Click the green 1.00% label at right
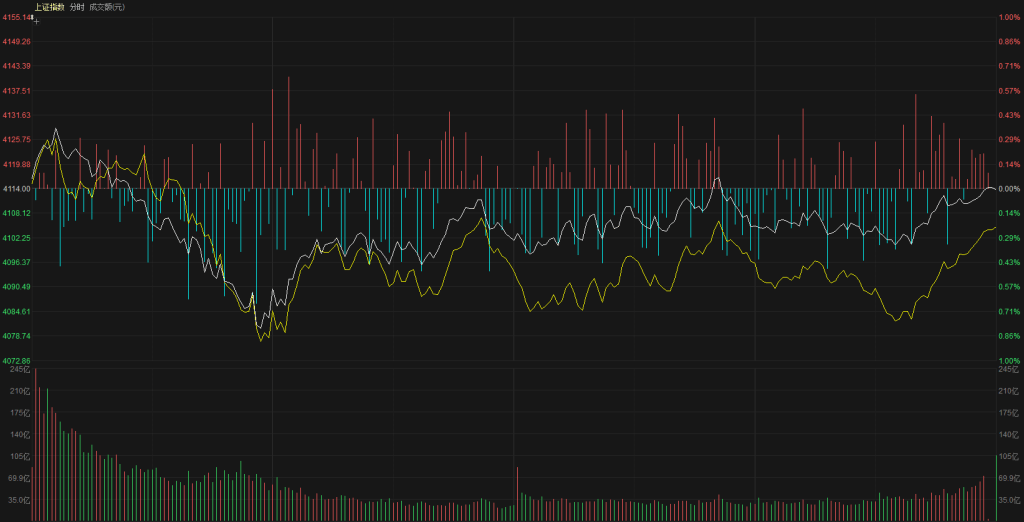Screen dimensions: 1024x522 (x=1008, y=360)
